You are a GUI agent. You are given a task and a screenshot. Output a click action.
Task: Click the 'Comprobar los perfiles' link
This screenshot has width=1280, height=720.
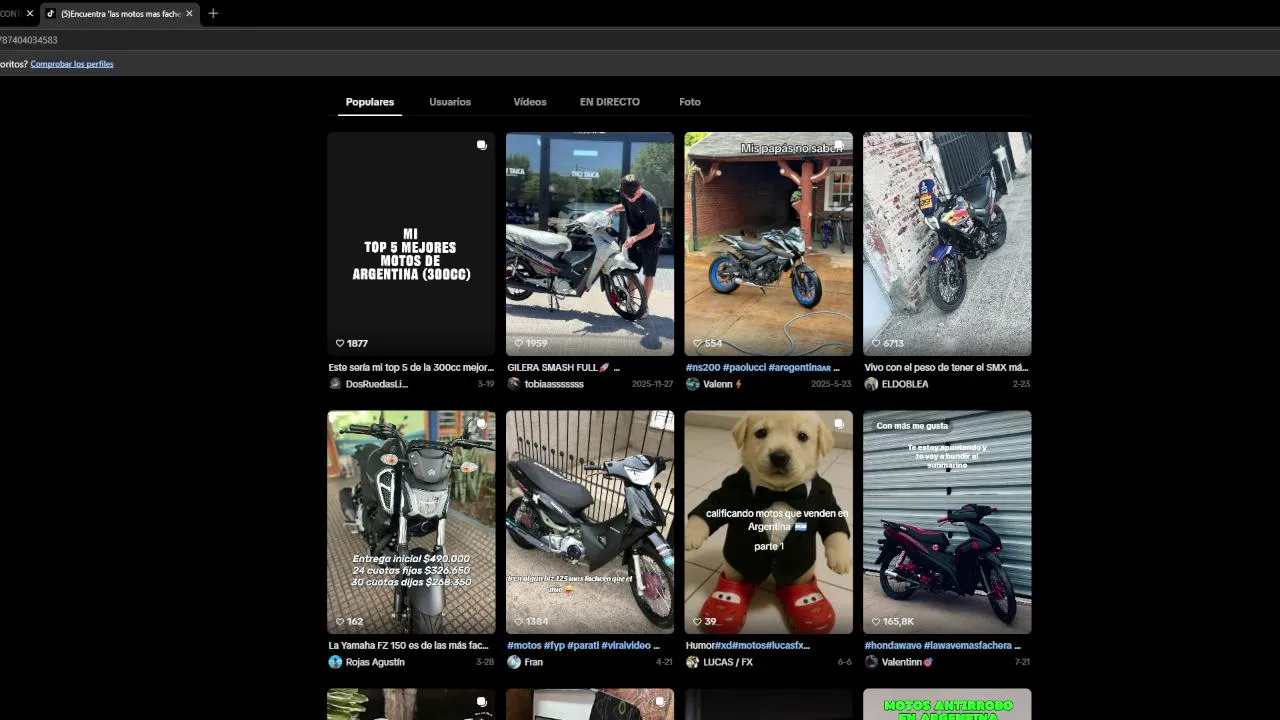[72, 64]
